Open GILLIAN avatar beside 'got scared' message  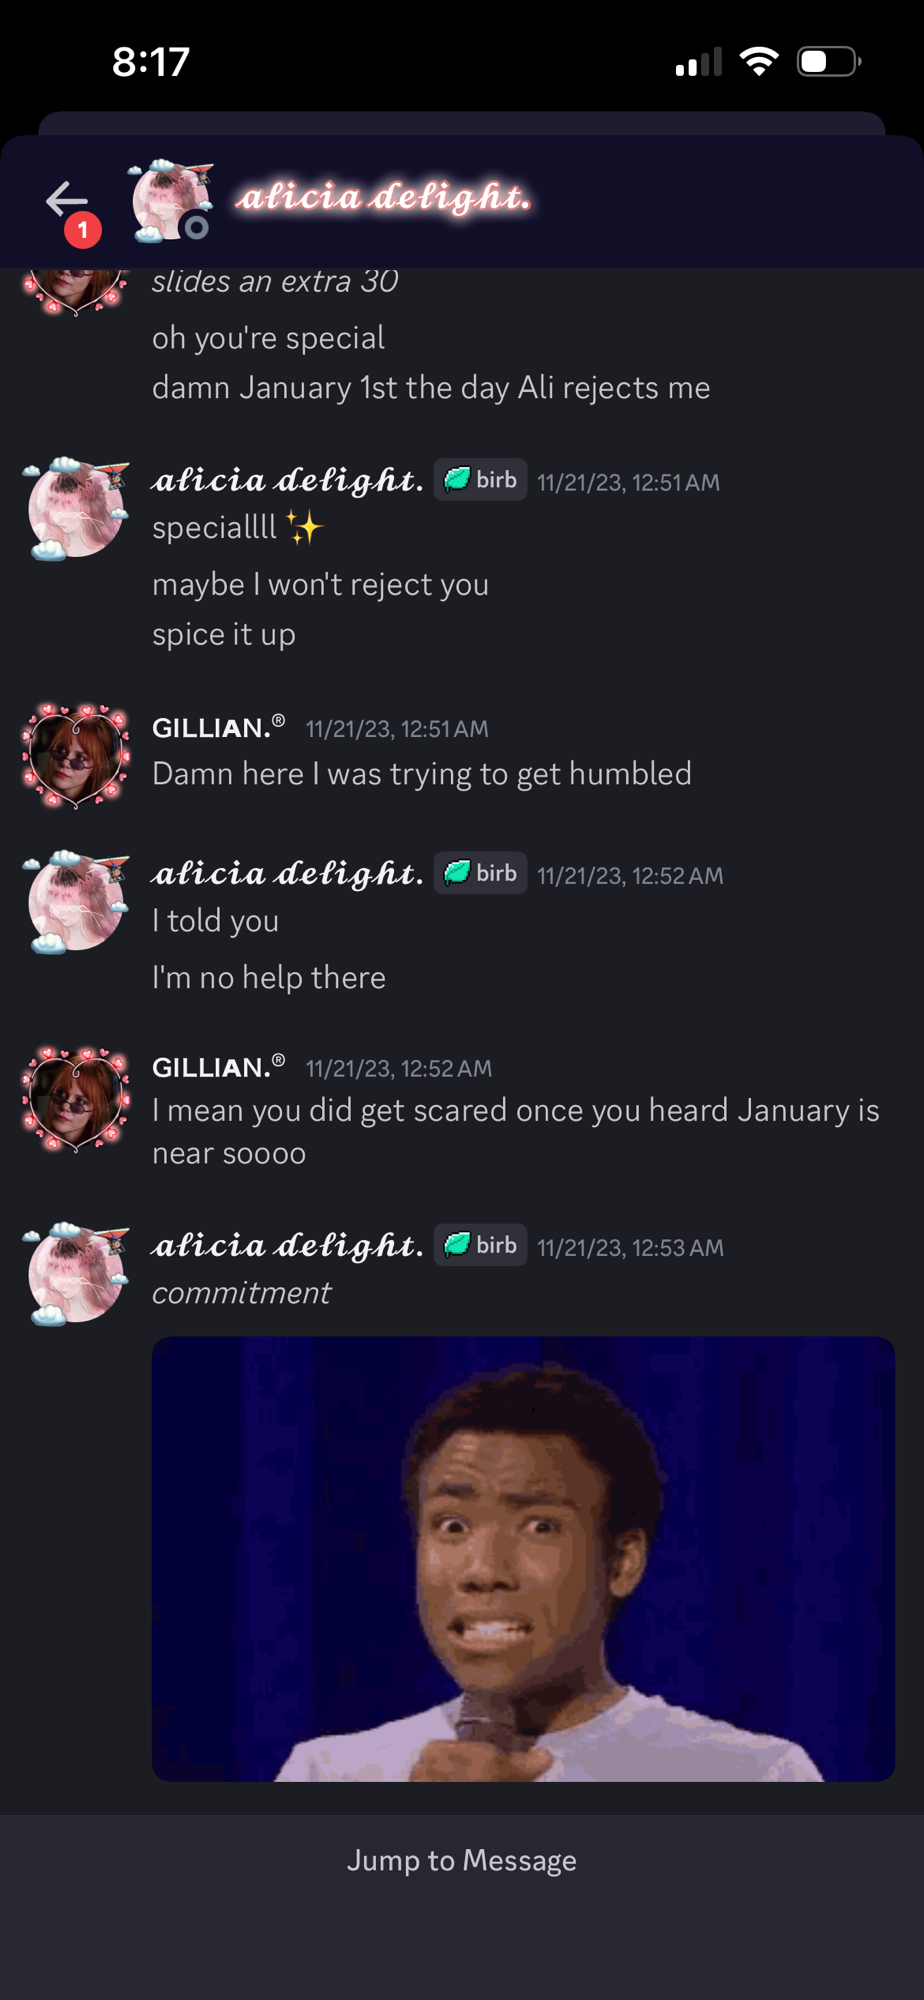pos(76,1098)
